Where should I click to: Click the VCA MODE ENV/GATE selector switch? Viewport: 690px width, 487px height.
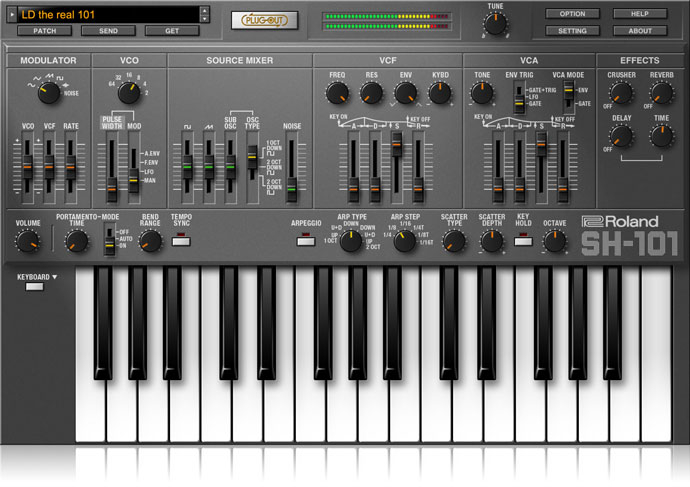tap(566, 96)
